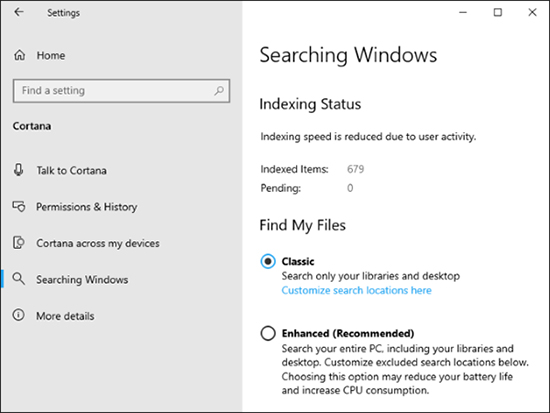Click the Cortana section header
Image resolution: width=550 pixels, height=413 pixels.
coord(32,126)
